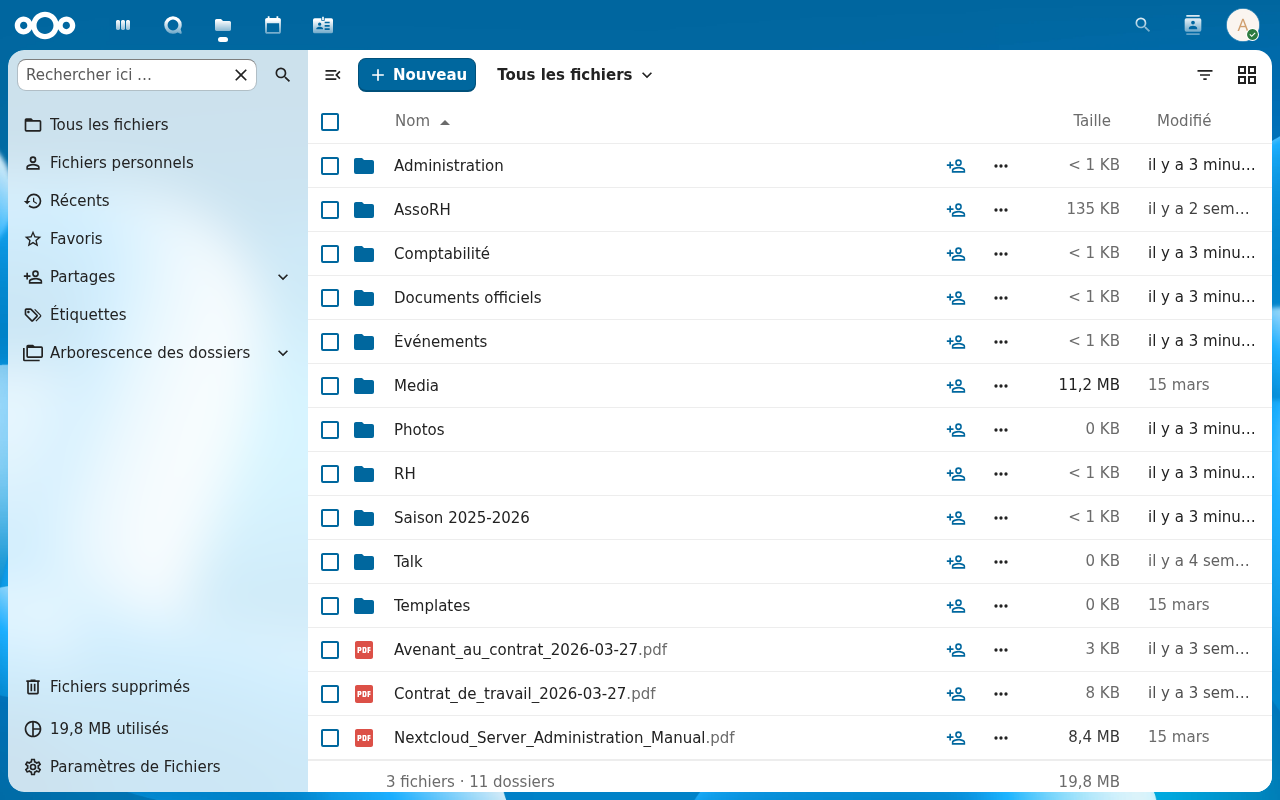The image size is (1280, 800).
Task: Clear the sidebar search field with the X
Action: tap(241, 75)
